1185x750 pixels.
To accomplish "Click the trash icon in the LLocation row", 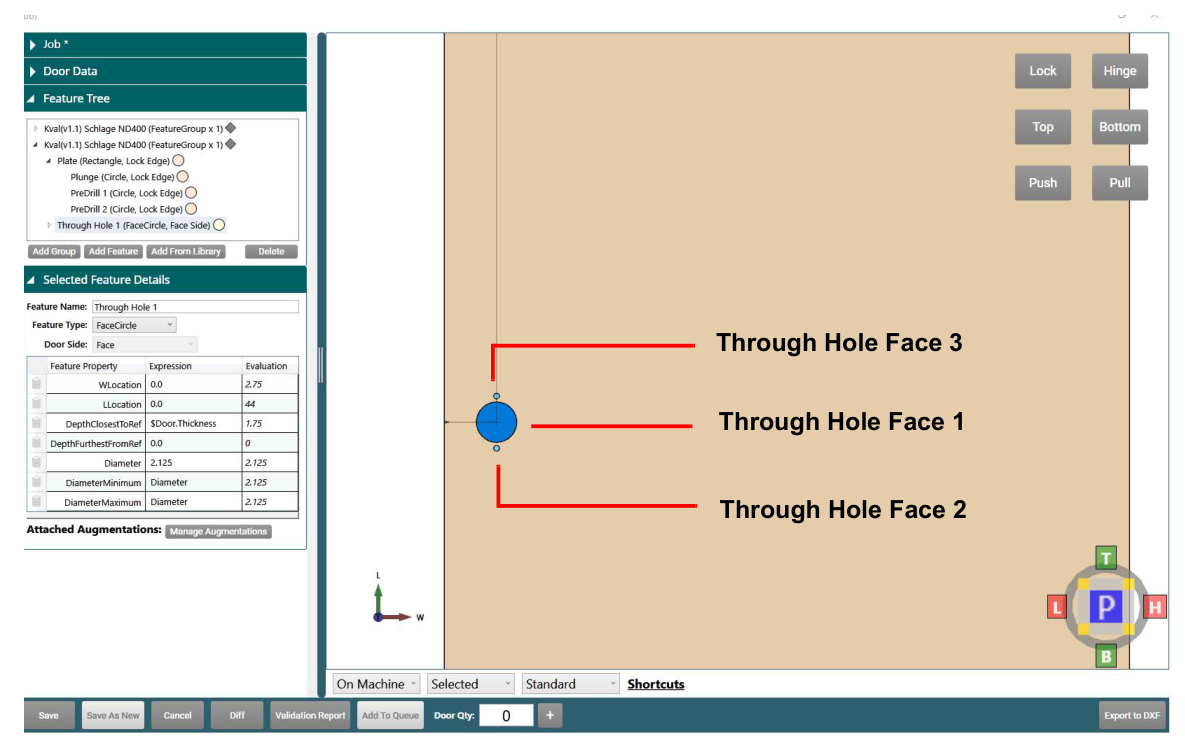I will coord(36,404).
